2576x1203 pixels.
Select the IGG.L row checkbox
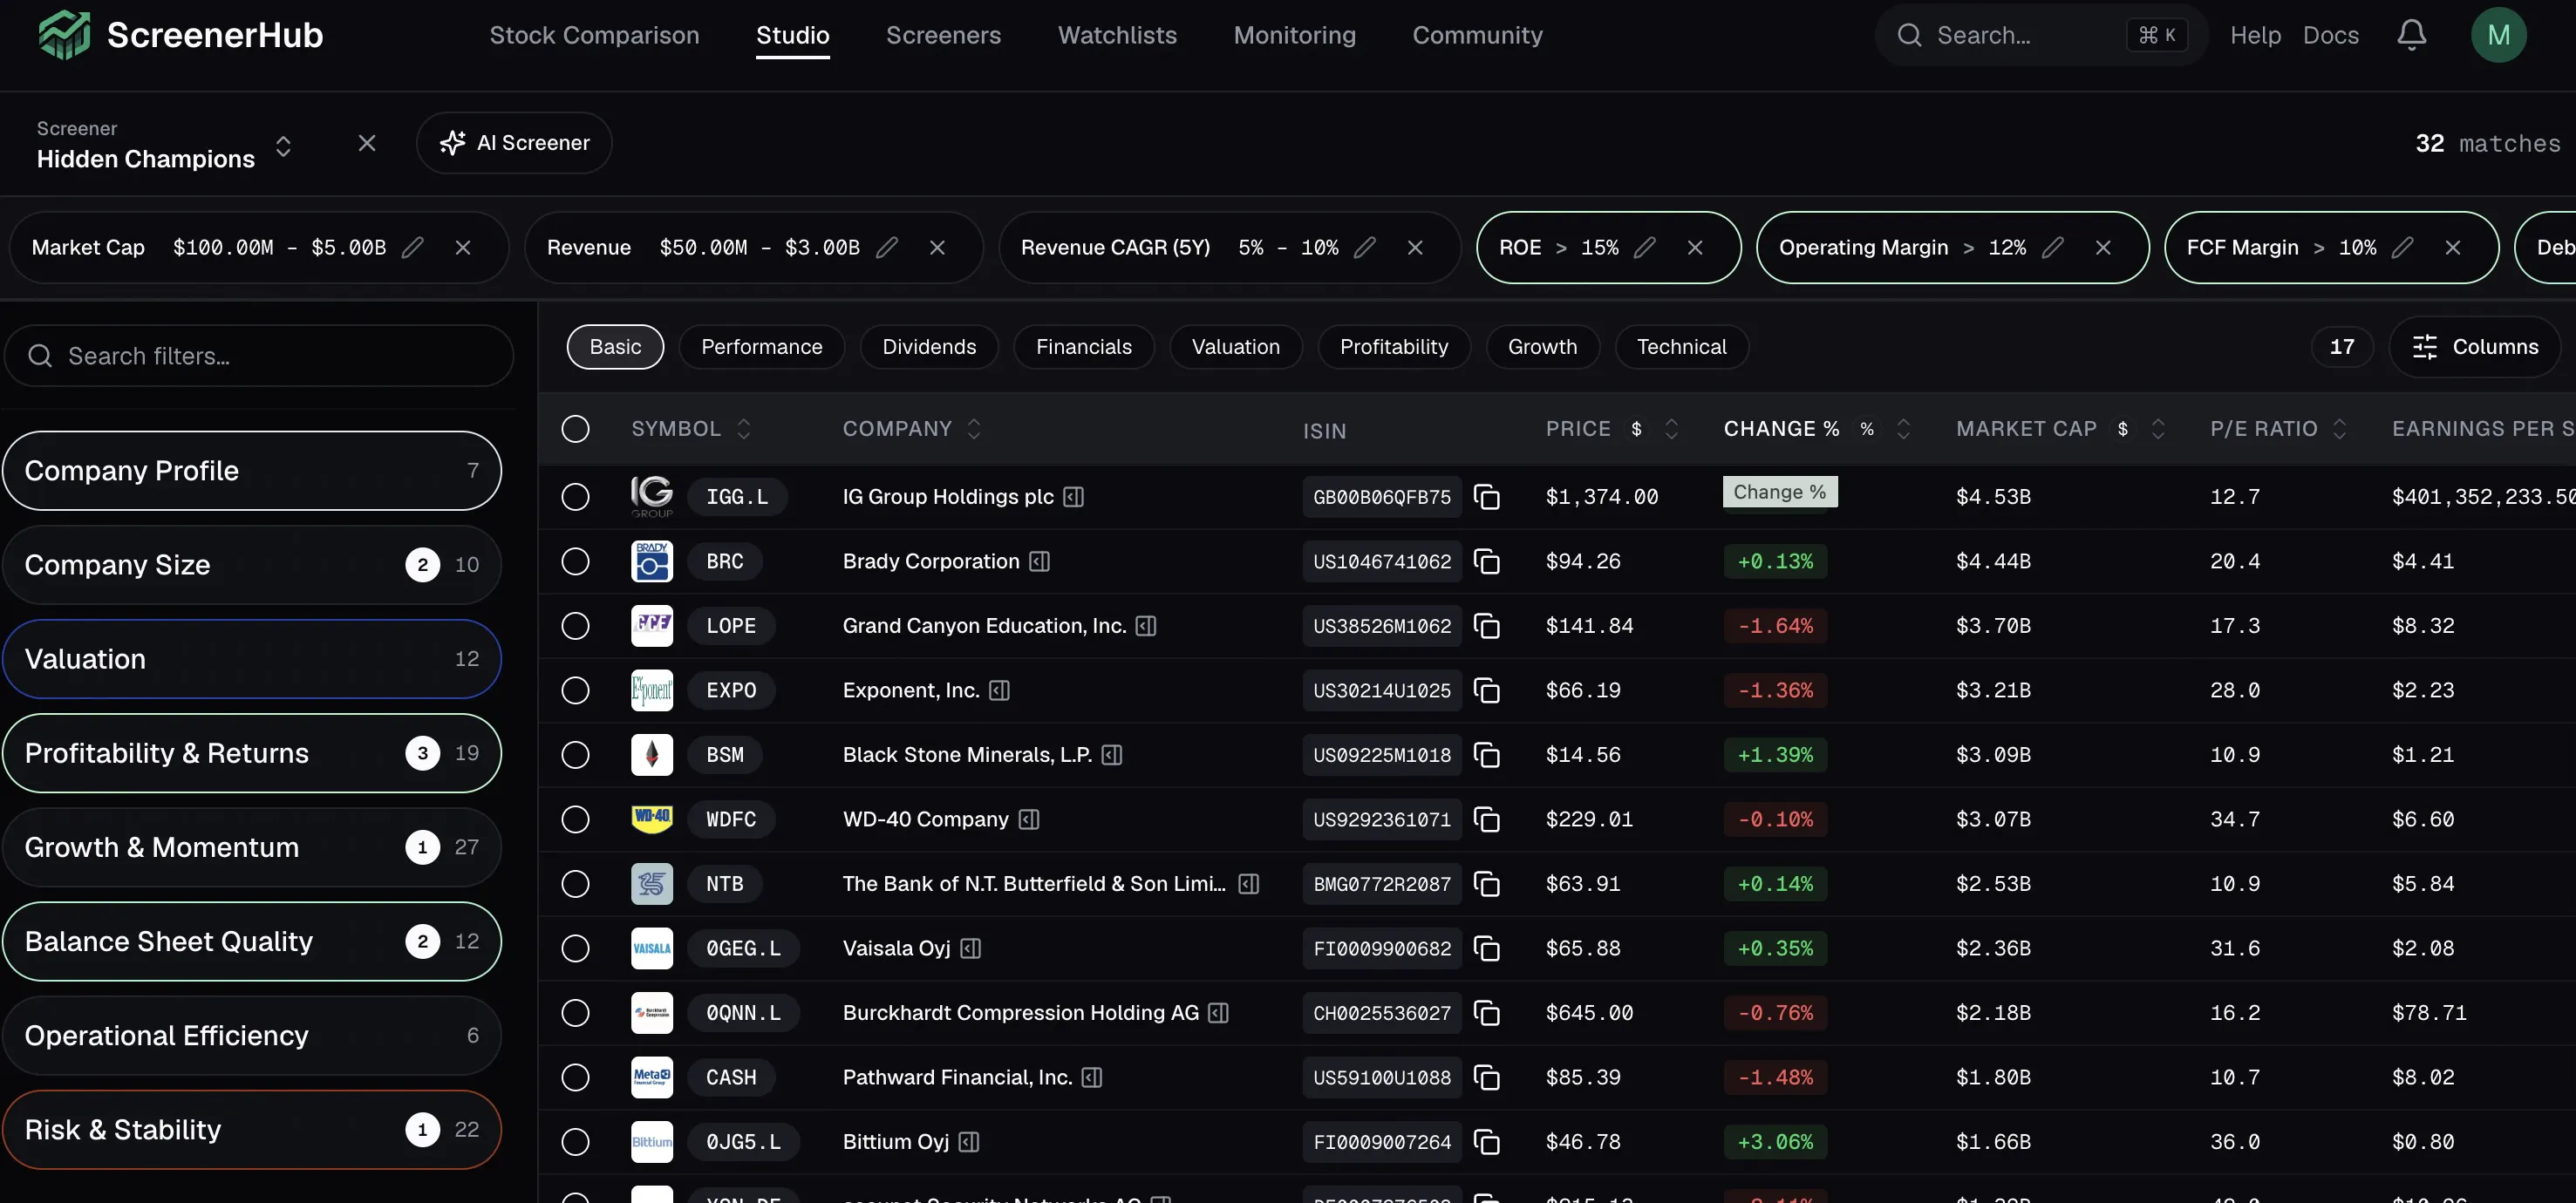pyautogui.click(x=575, y=497)
